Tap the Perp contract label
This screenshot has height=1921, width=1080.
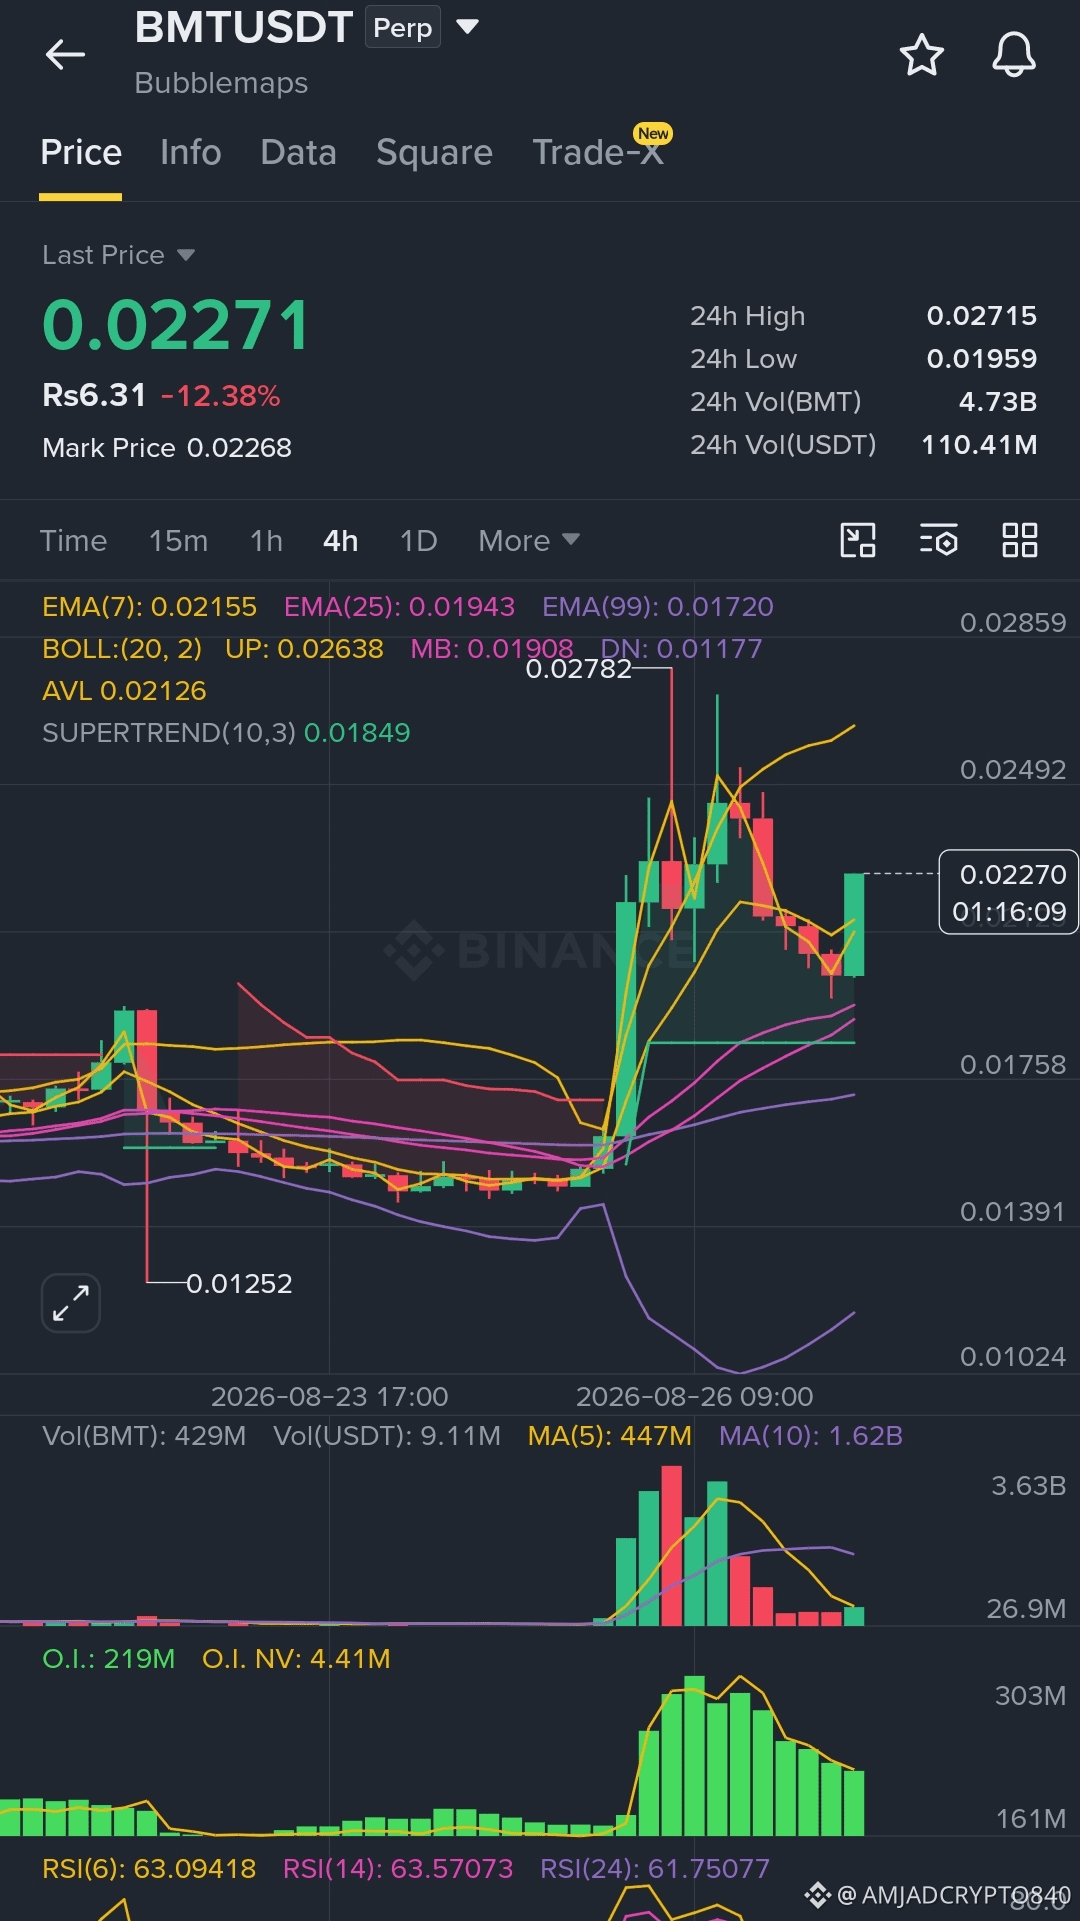(403, 27)
